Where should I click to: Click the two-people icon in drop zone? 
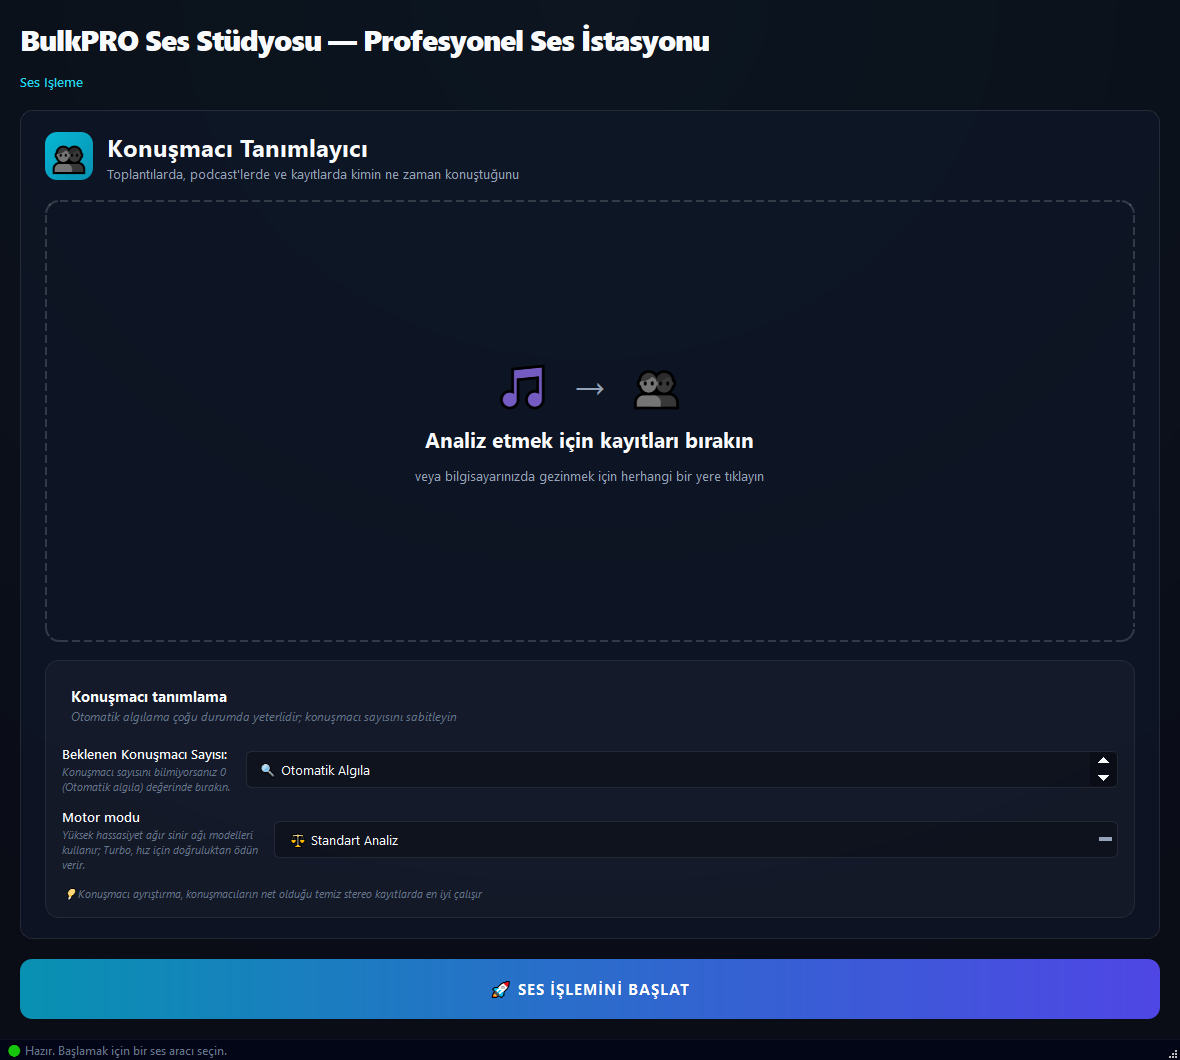656,389
